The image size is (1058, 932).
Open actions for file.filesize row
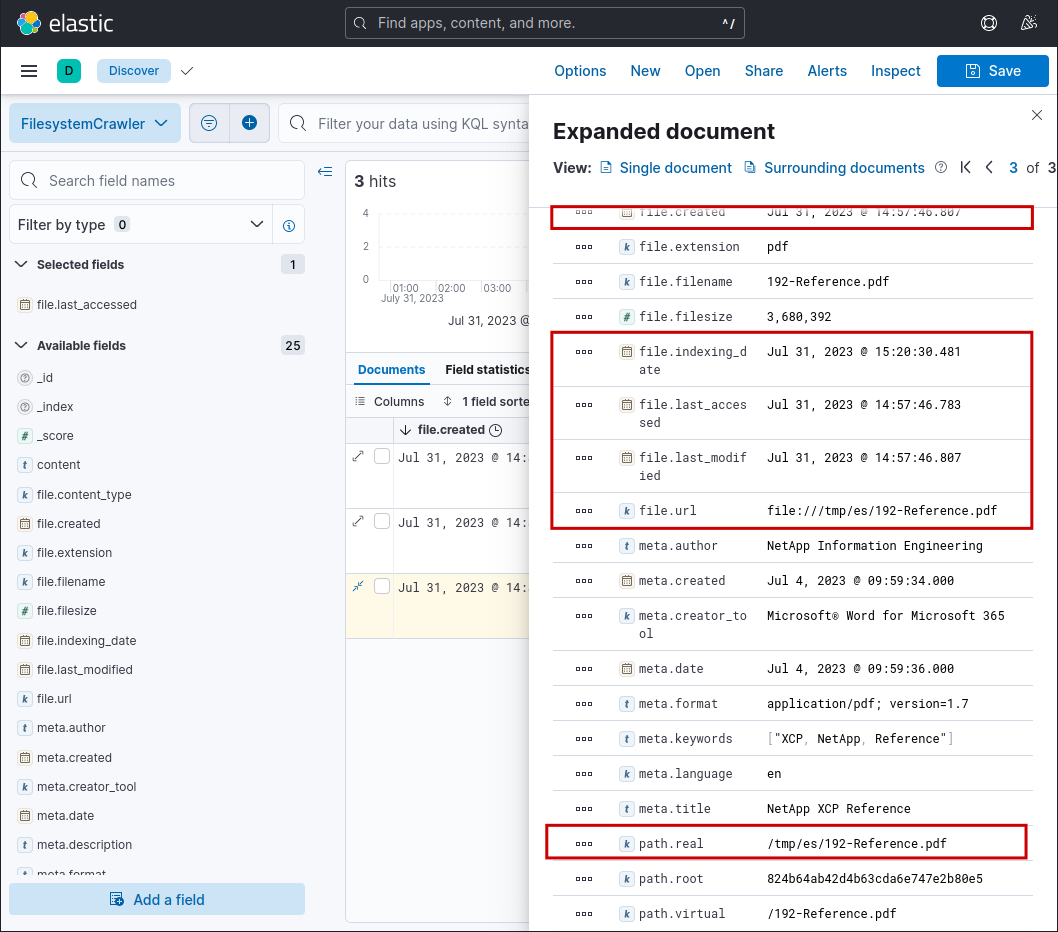[584, 317]
